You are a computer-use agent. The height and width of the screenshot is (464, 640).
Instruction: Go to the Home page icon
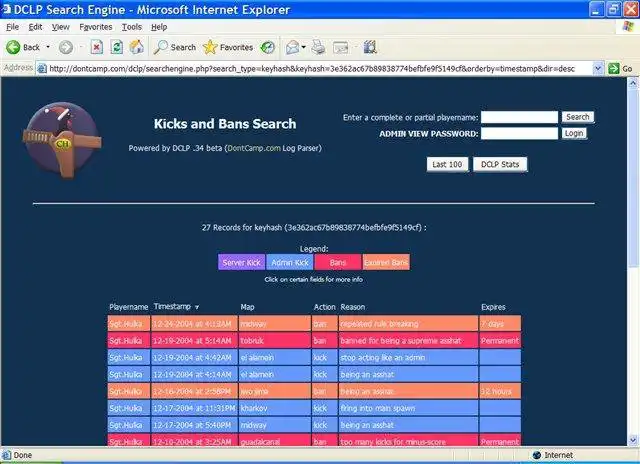137,47
